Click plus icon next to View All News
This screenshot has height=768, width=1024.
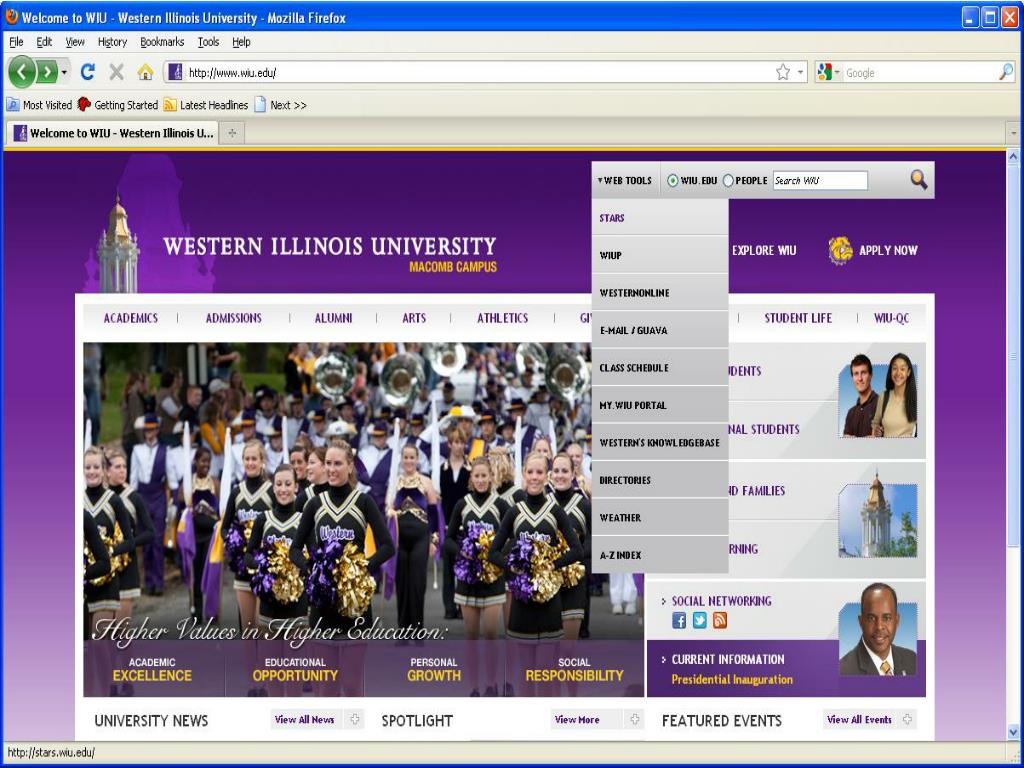(355, 719)
